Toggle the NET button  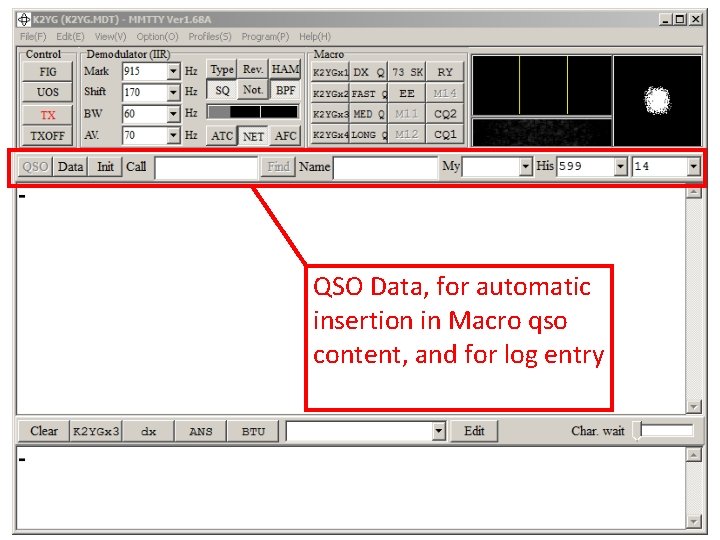[253, 136]
